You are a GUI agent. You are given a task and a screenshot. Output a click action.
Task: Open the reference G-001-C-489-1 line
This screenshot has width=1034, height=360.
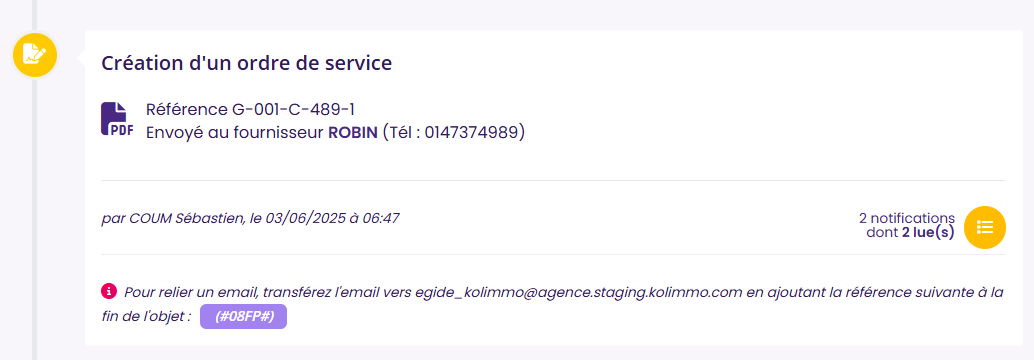(x=251, y=109)
